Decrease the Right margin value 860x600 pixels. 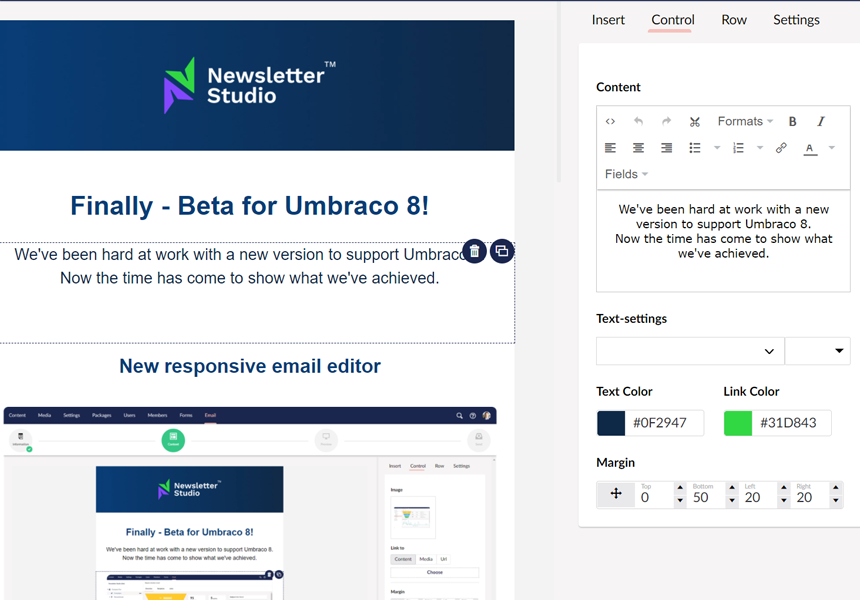835,500
